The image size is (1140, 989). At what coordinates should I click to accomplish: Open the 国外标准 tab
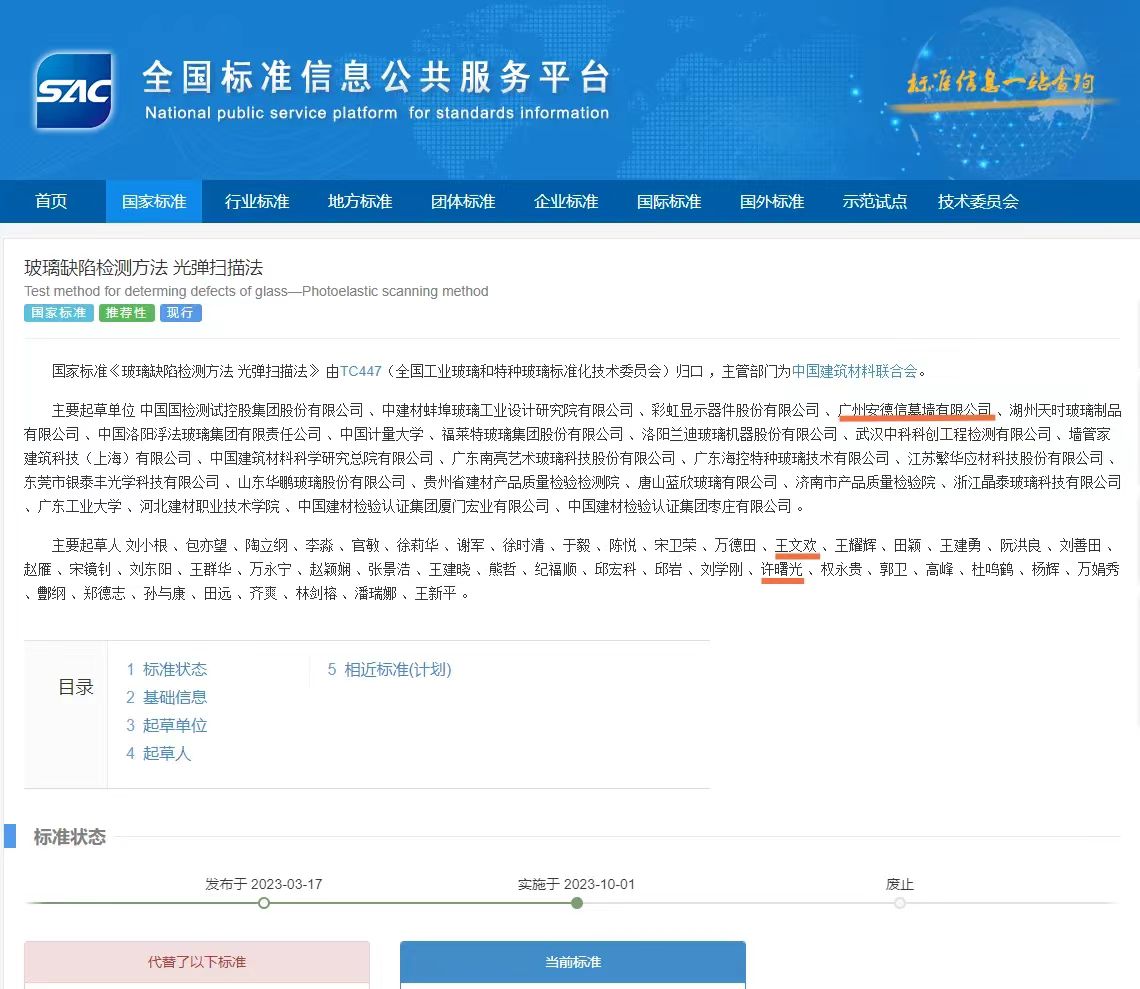[772, 201]
